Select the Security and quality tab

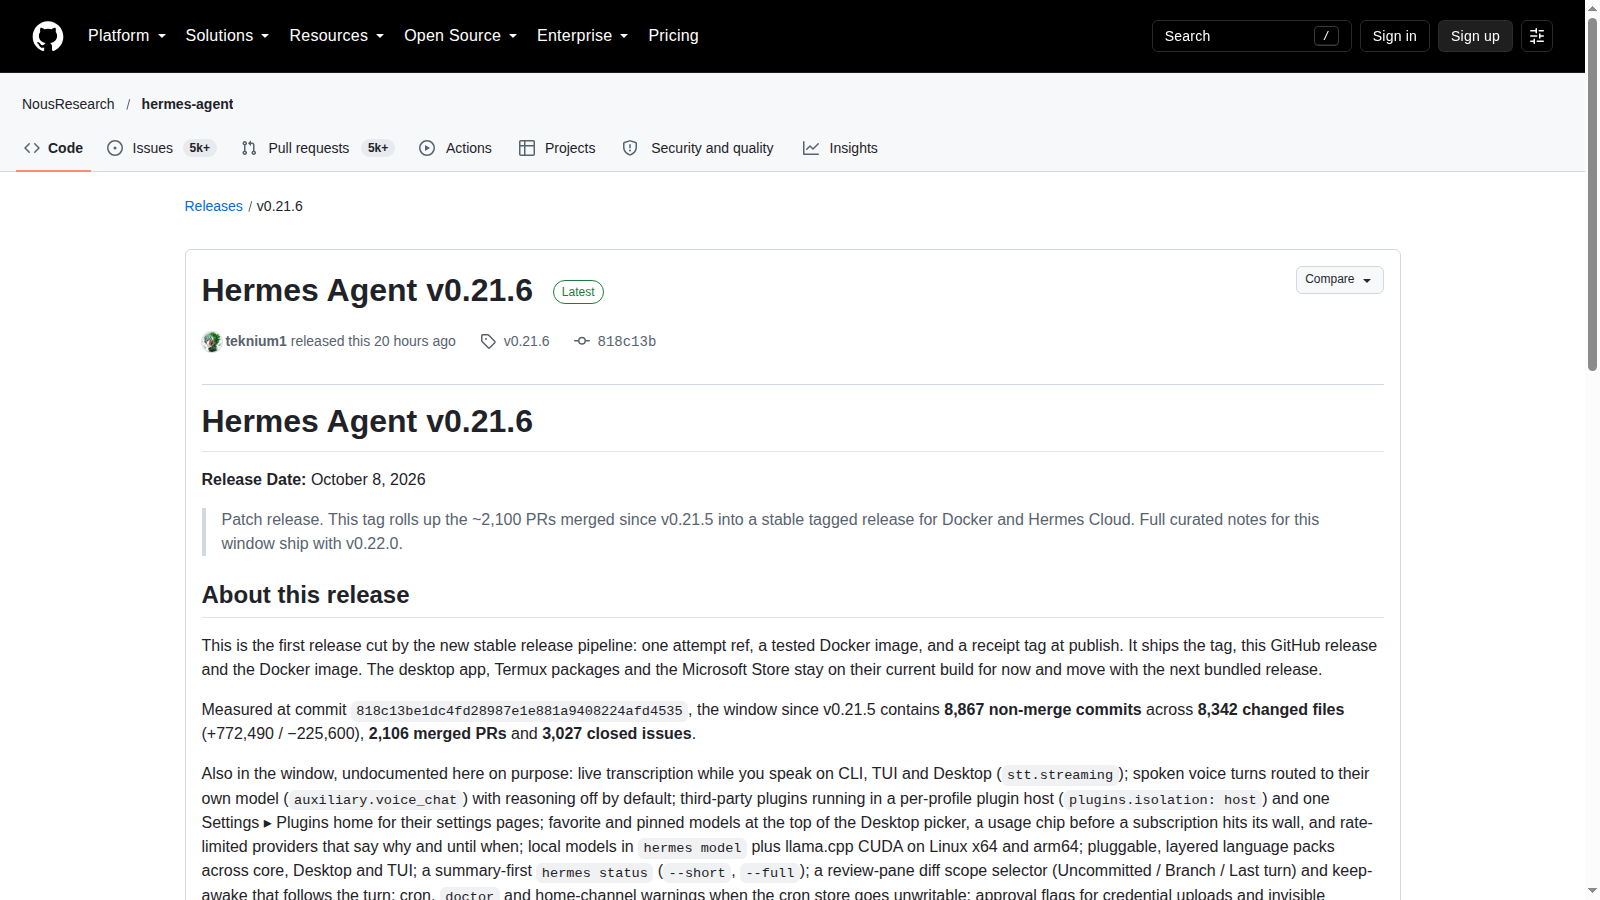click(698, 148)
